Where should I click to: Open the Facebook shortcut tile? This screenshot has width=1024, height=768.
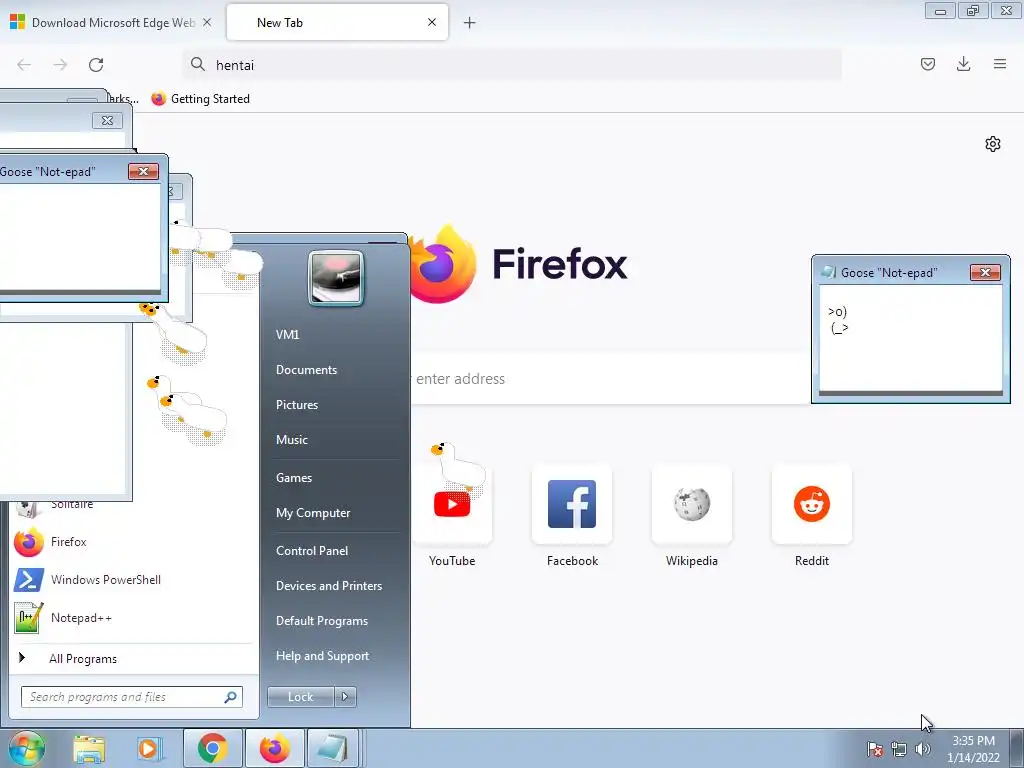(572, 516)
